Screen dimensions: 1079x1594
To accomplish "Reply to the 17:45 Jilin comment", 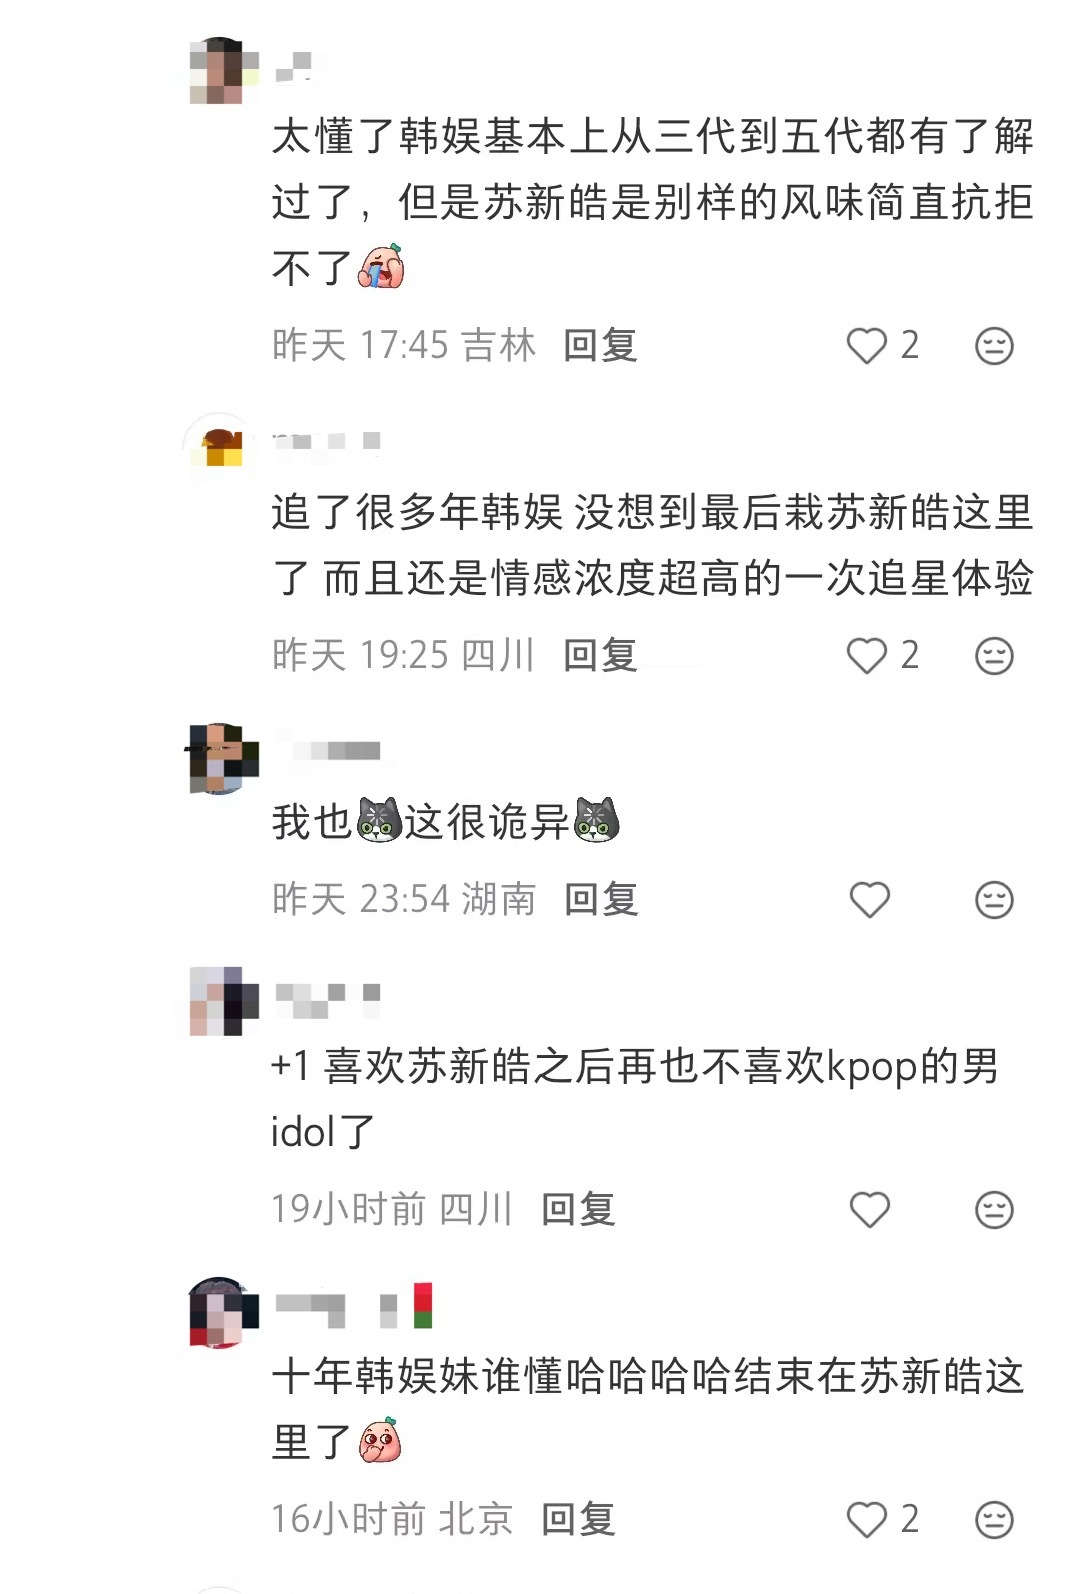I will click(x=600, y=346).
